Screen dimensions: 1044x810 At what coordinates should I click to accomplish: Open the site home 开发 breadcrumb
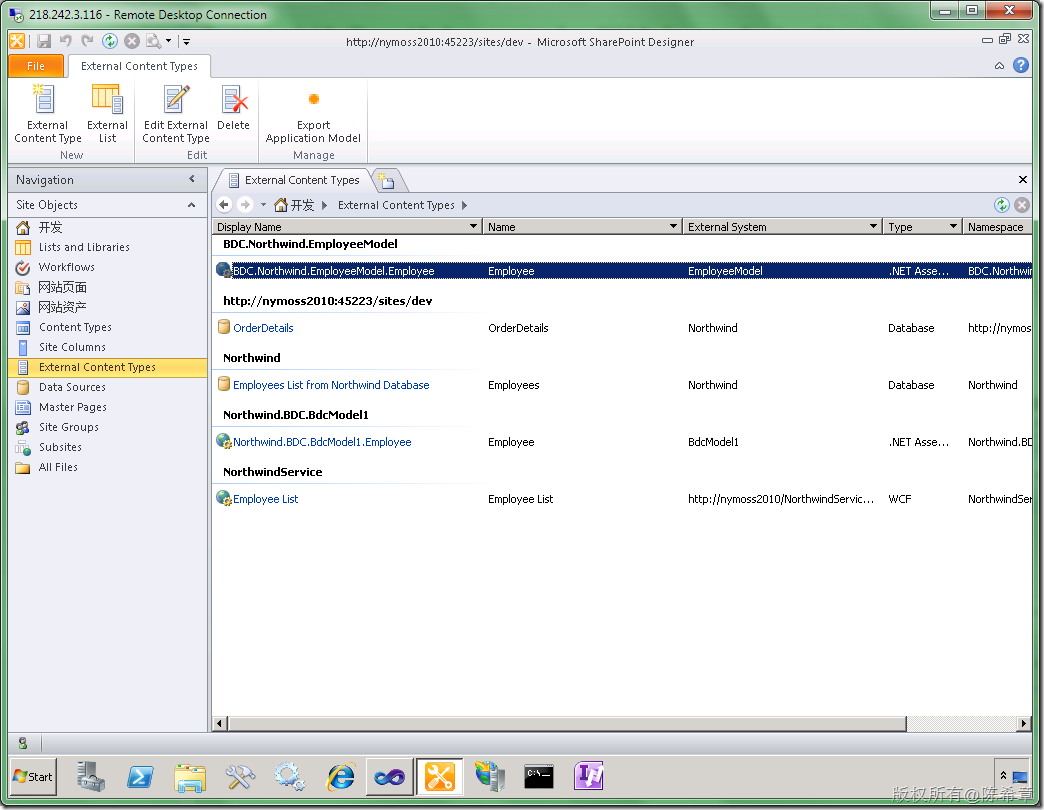pyautogui.click(x=294, y=205)
